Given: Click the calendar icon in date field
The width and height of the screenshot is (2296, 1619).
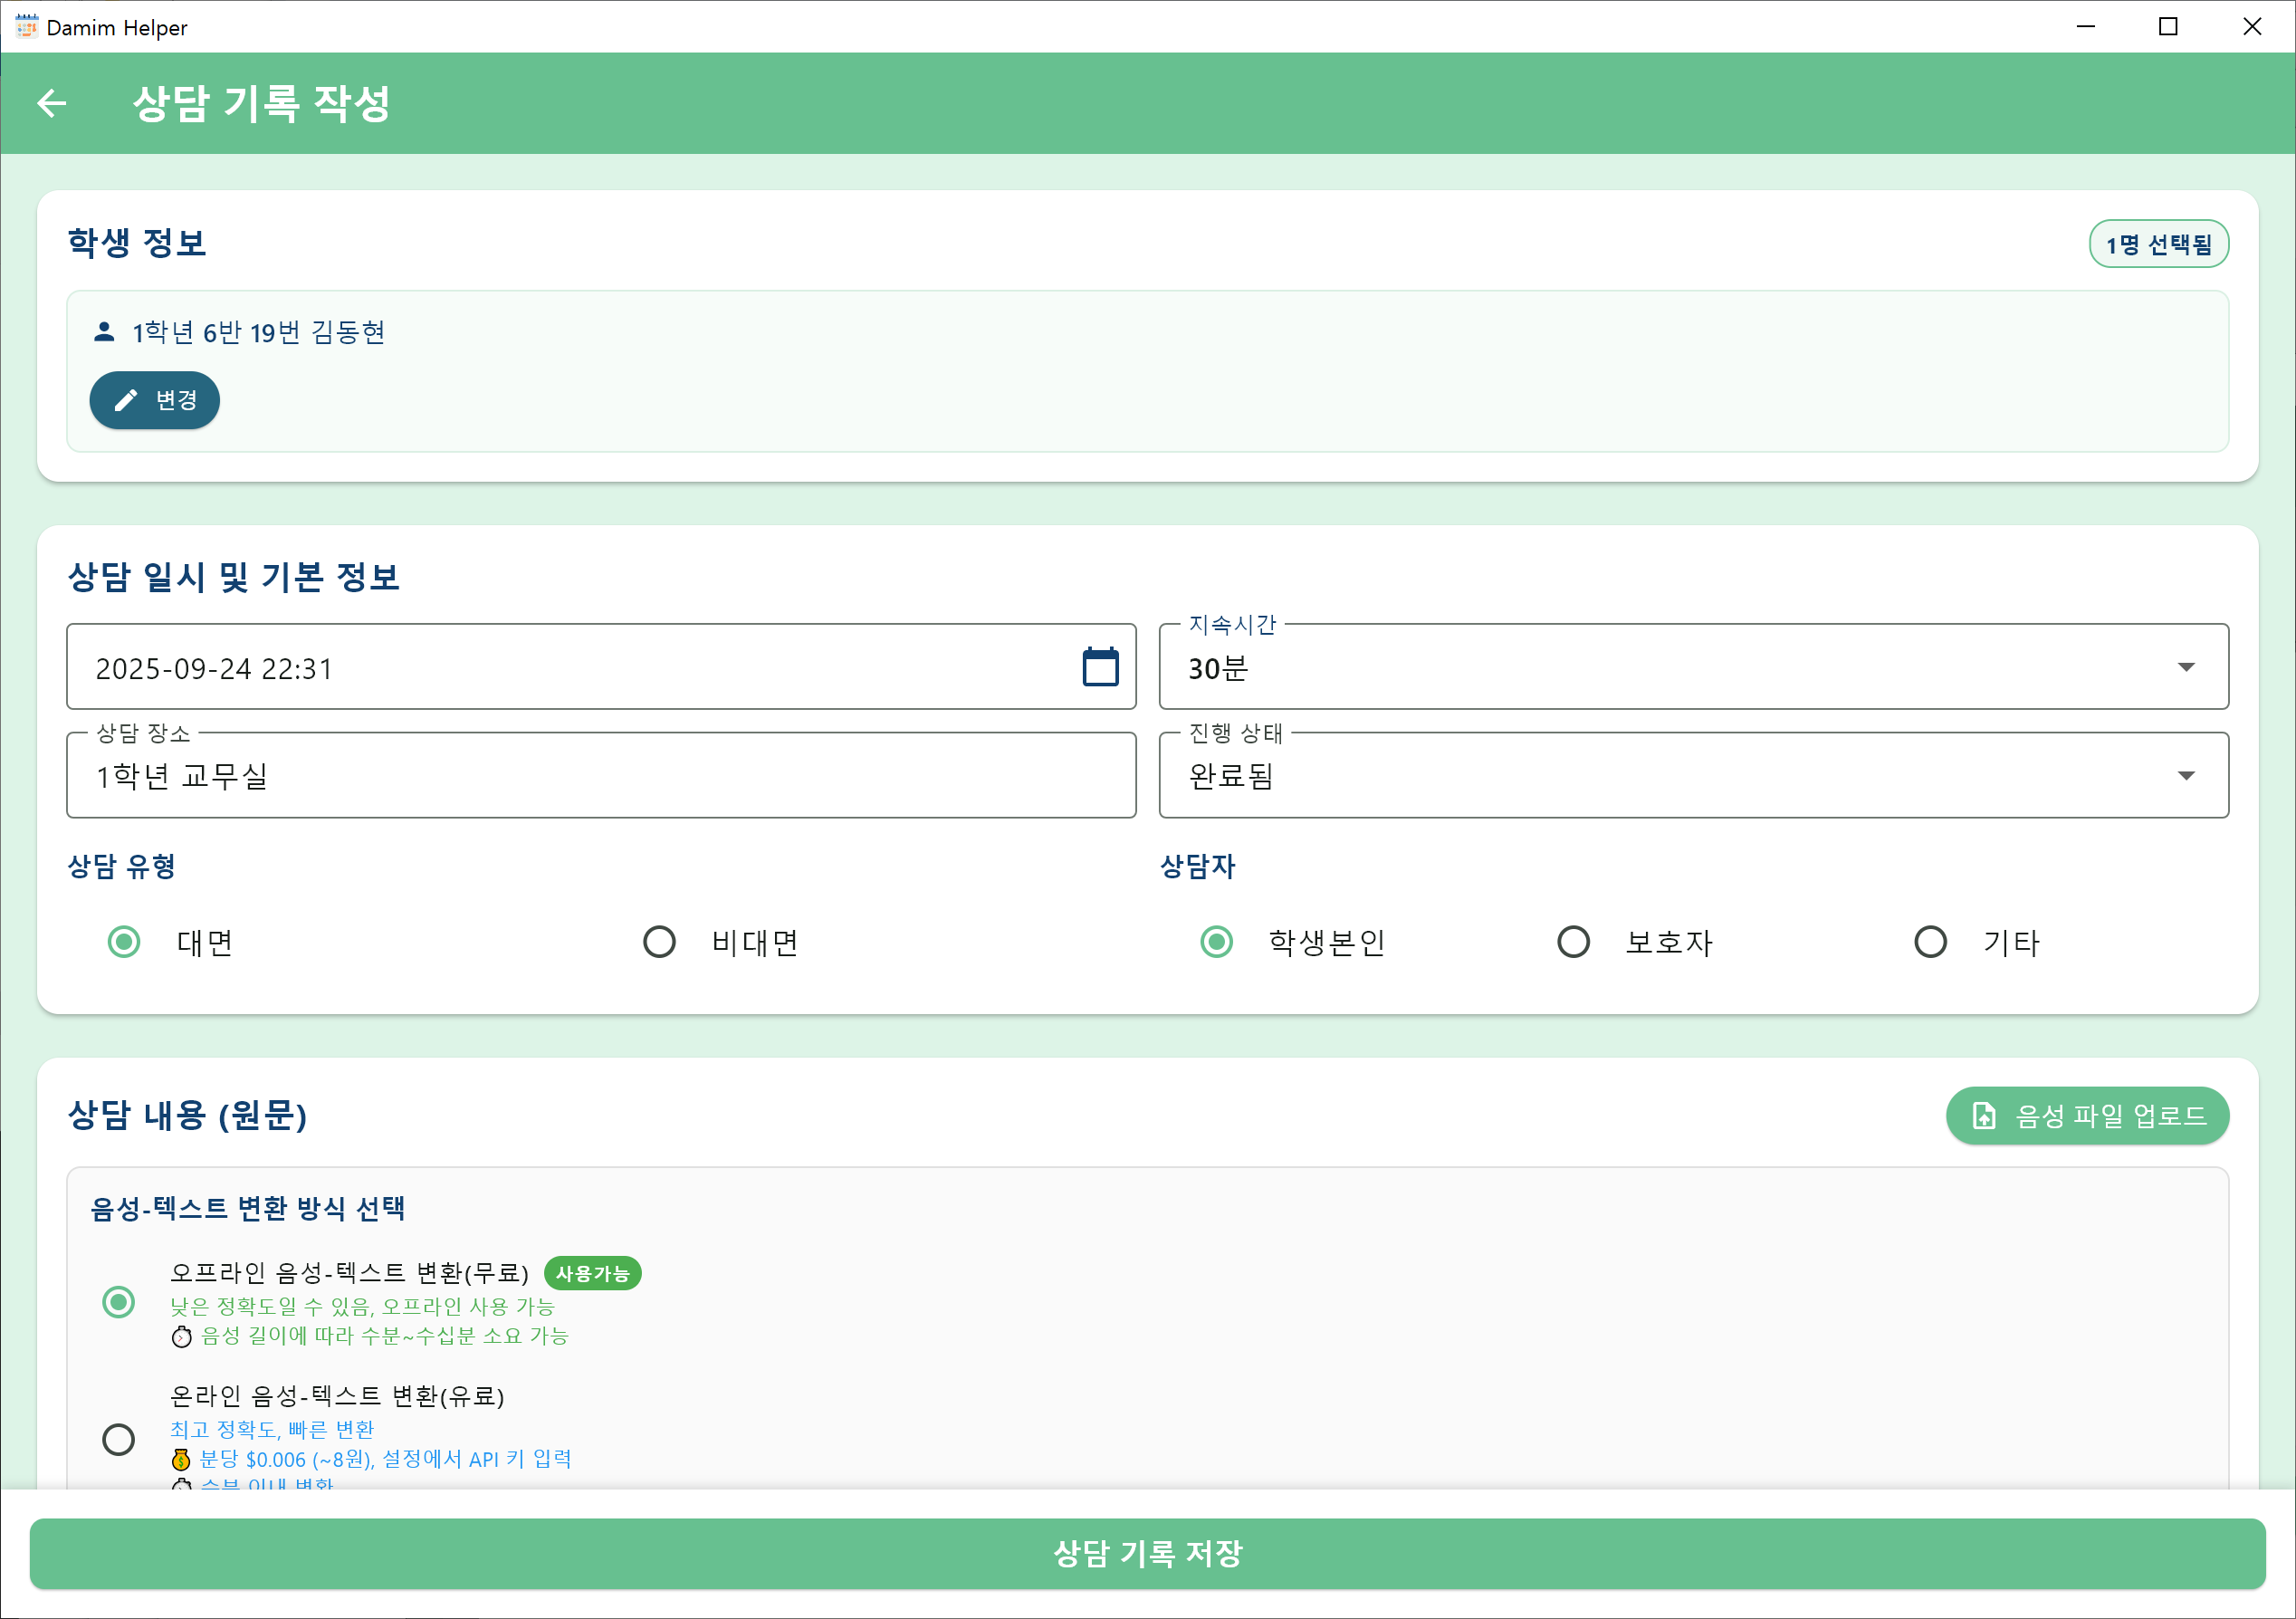Looking at the screenshot, I should [x=1100, y=667].
